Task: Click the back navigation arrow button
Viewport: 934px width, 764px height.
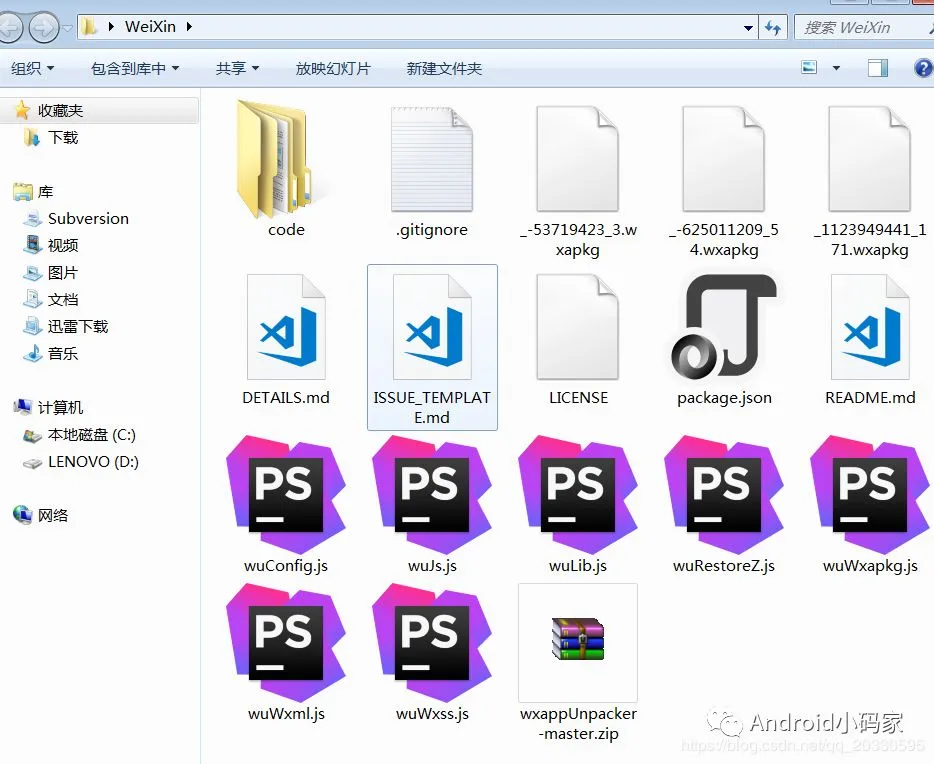Action: [x=11, y=27]
